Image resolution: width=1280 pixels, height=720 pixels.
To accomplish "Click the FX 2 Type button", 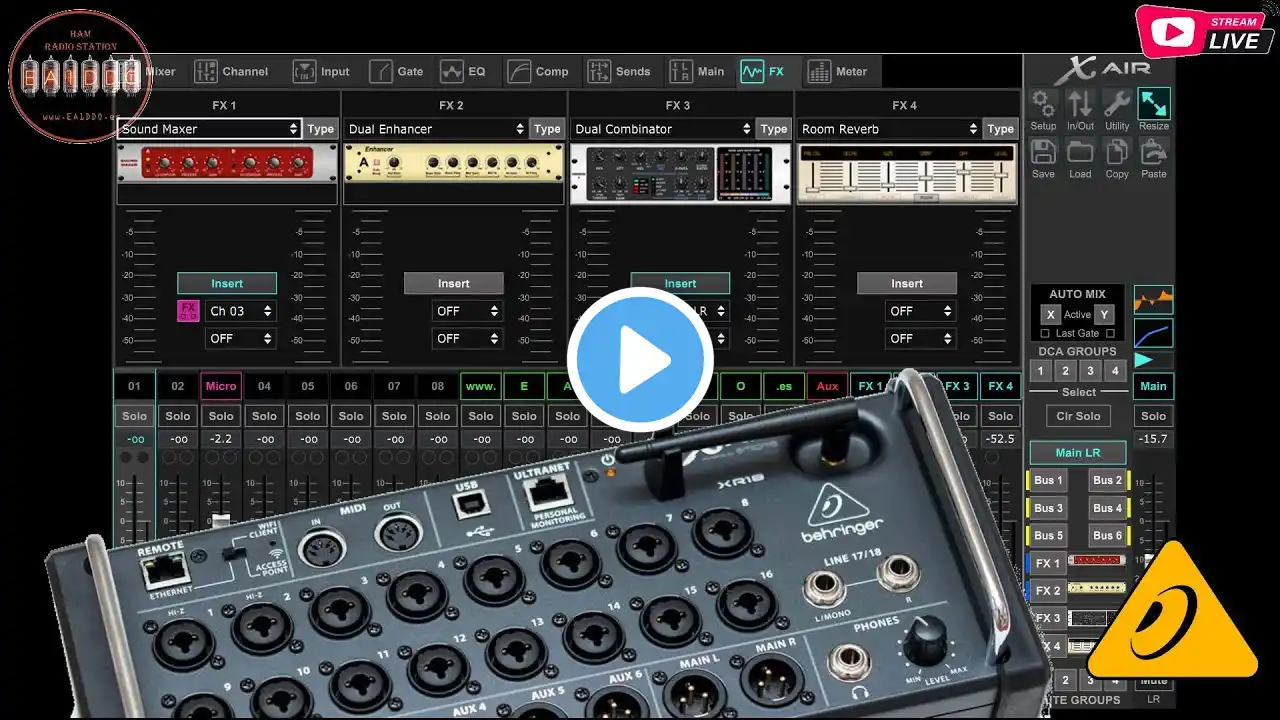I will [547, 129].
